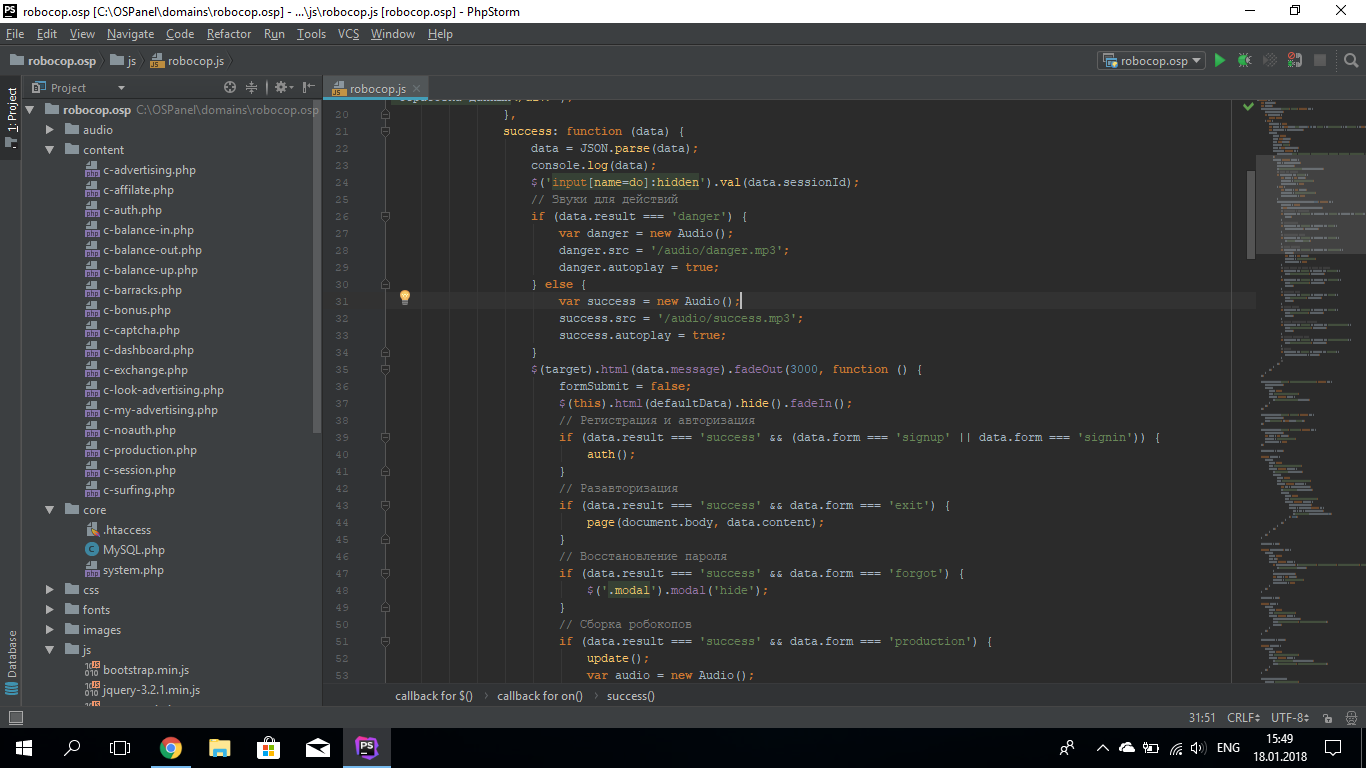Toggle tool window bars button at bottom-left
Image resolution: width=1366 pixels, height=768 pixels.
[x=15, y=718]
